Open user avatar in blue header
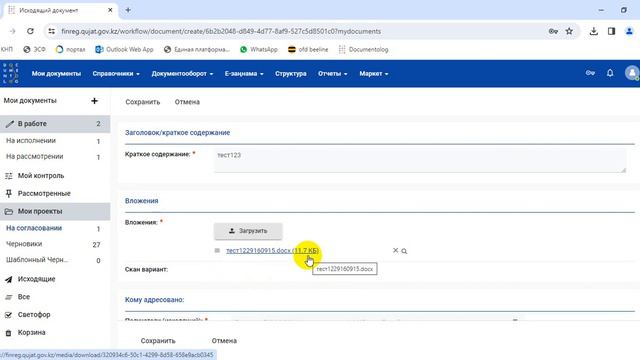The image size is (640, 360). click(632, 73)
